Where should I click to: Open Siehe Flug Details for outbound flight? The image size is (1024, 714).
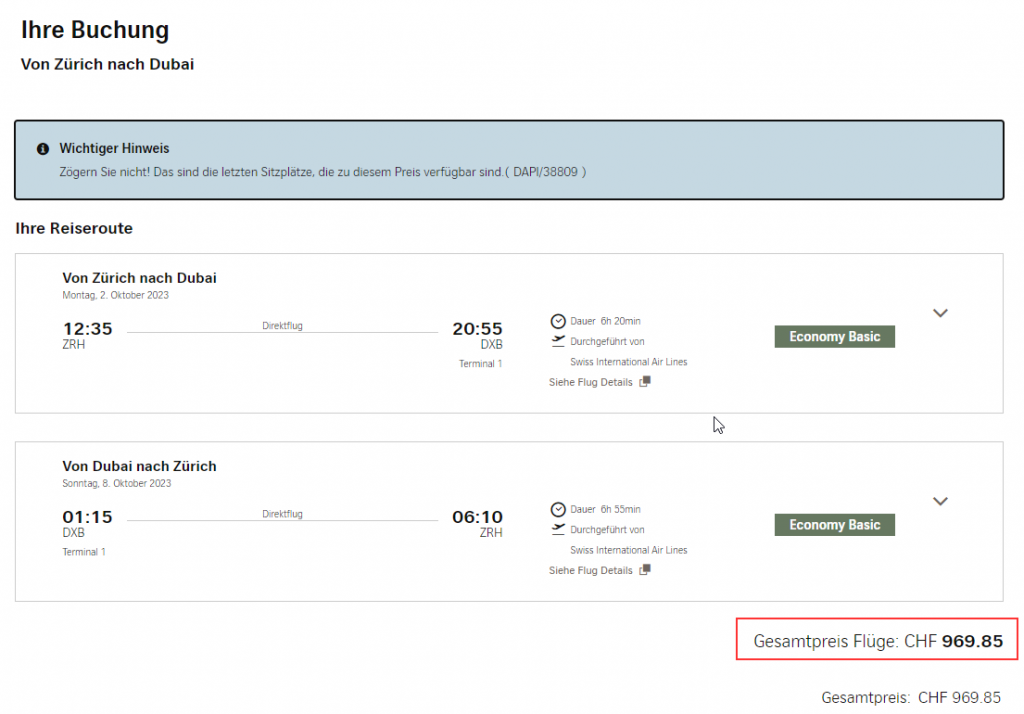(591, 382)
